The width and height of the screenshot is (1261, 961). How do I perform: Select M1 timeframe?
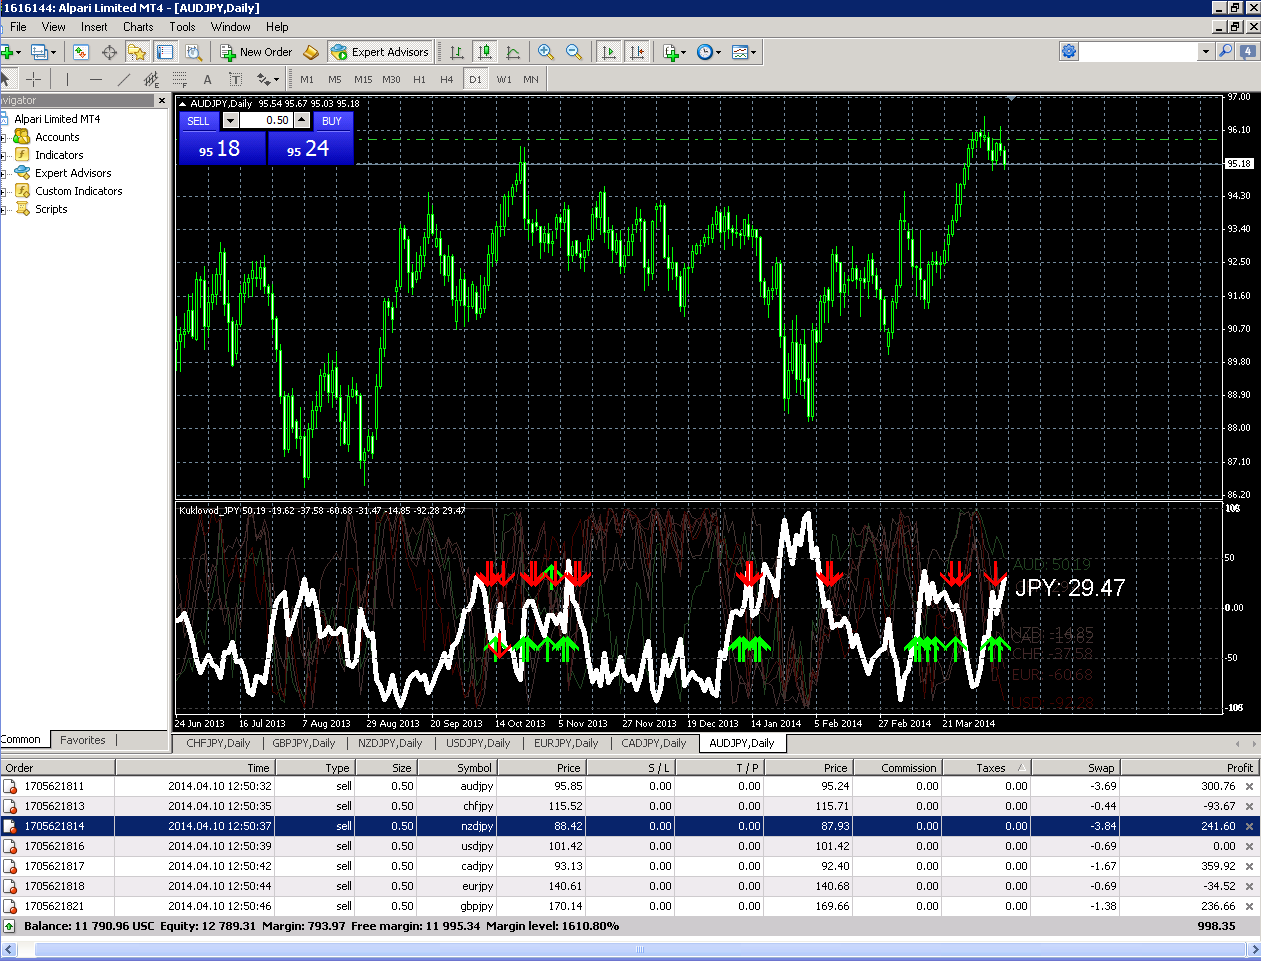point(307,79)
